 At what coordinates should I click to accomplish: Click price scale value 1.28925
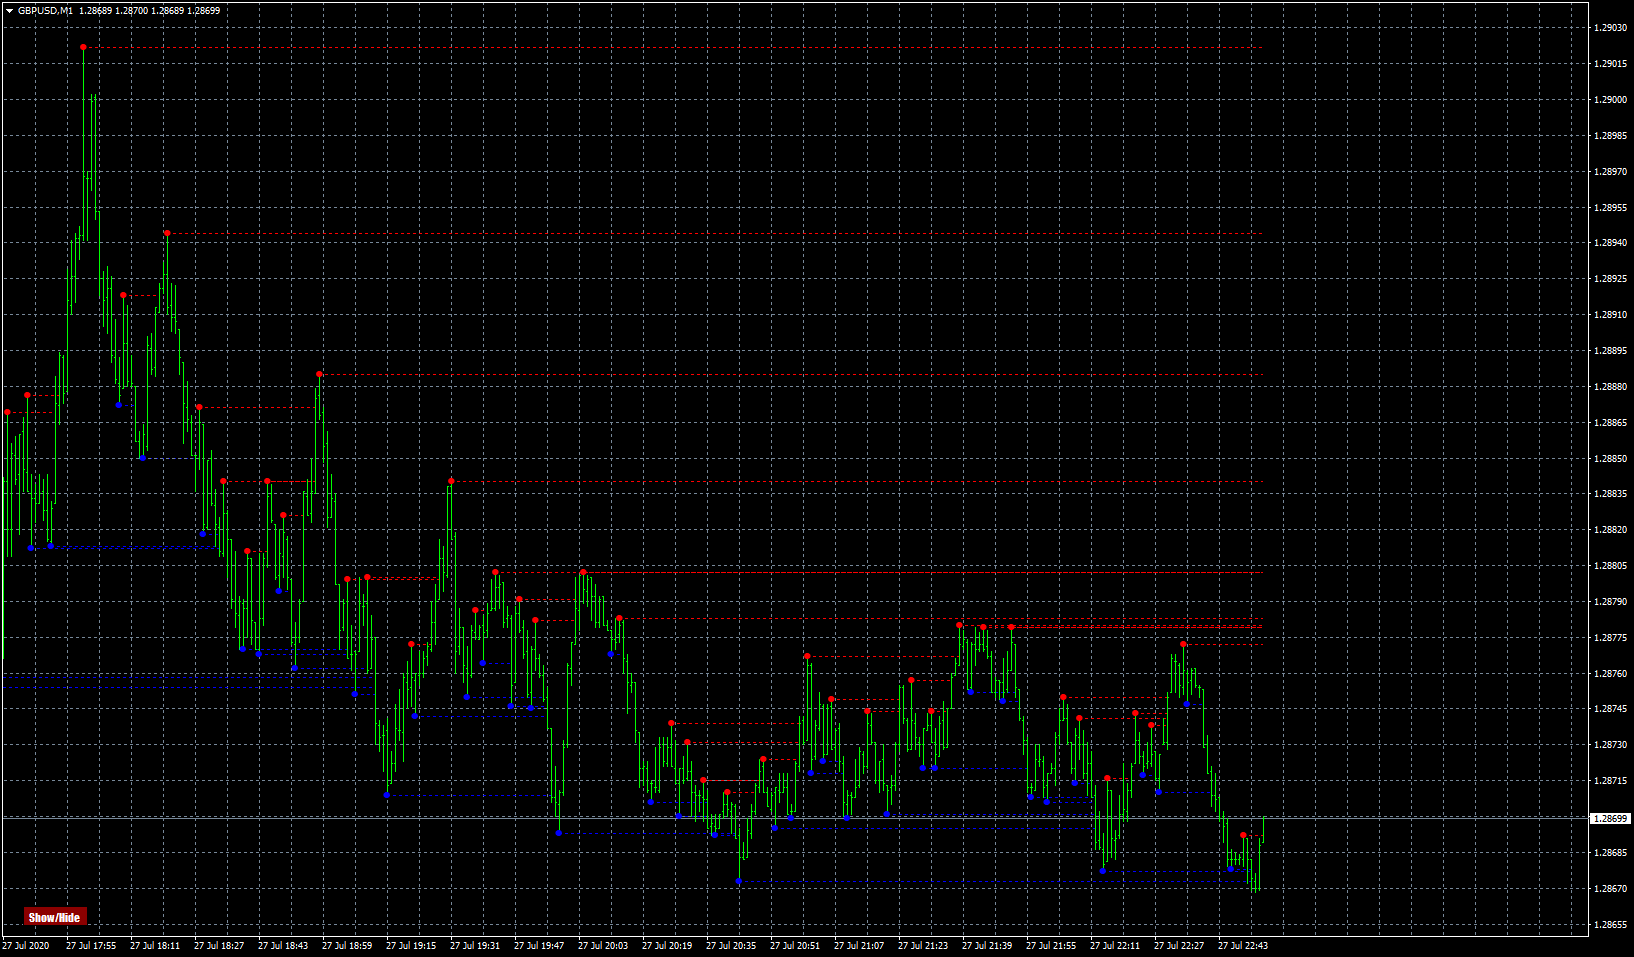(1610, 279)
